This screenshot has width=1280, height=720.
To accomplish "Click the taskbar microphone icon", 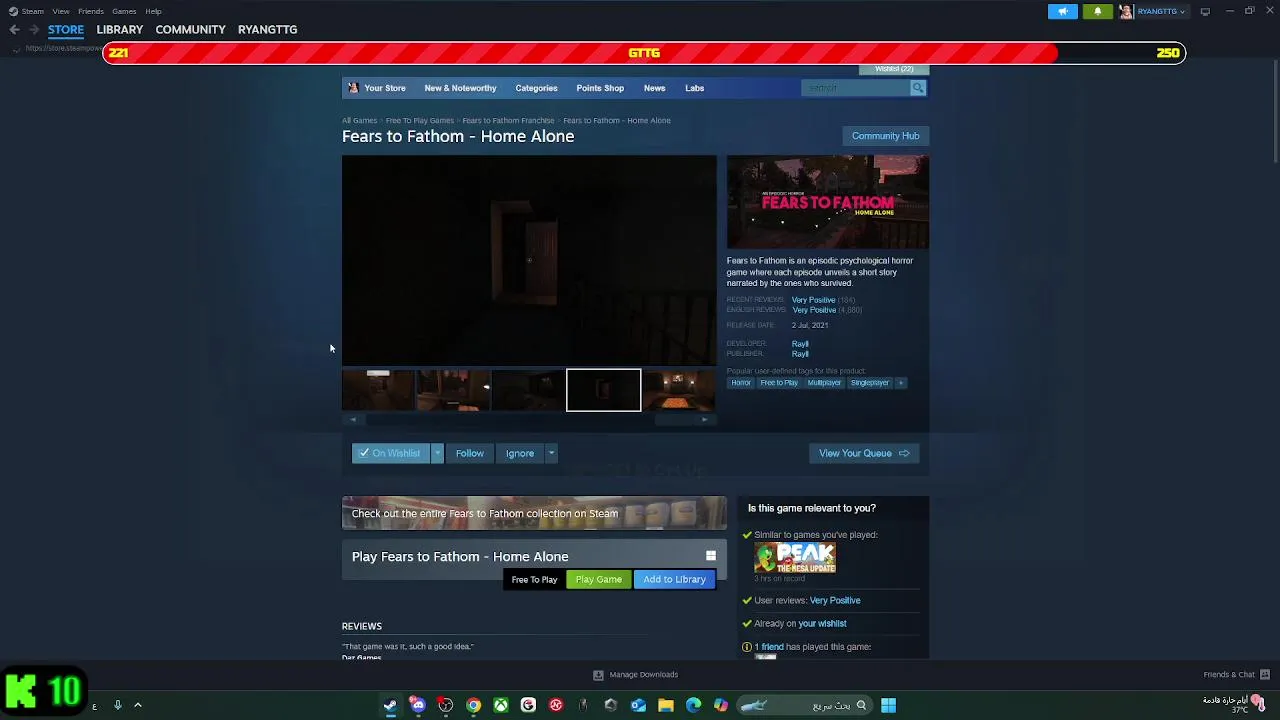I will coord(117,705).
